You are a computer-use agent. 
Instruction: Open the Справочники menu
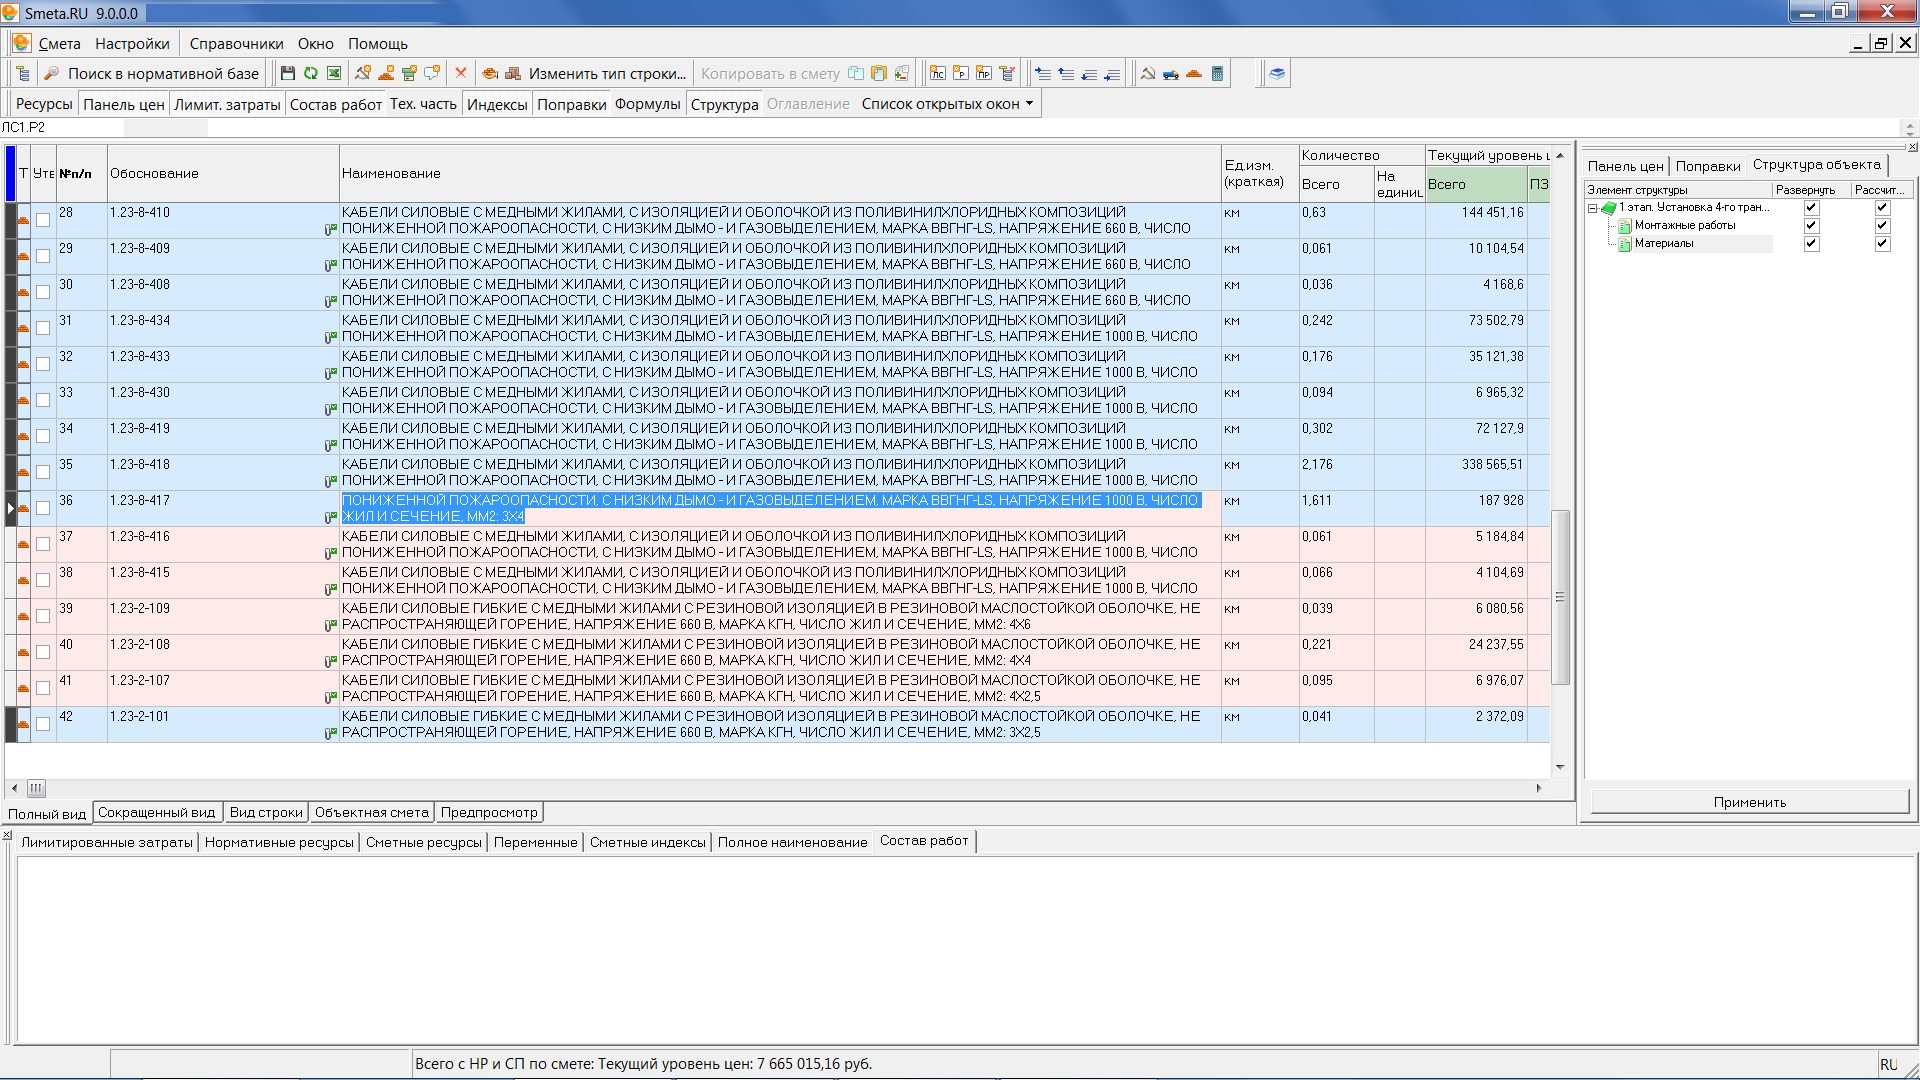pyautogui.click(x=236, y=44)
